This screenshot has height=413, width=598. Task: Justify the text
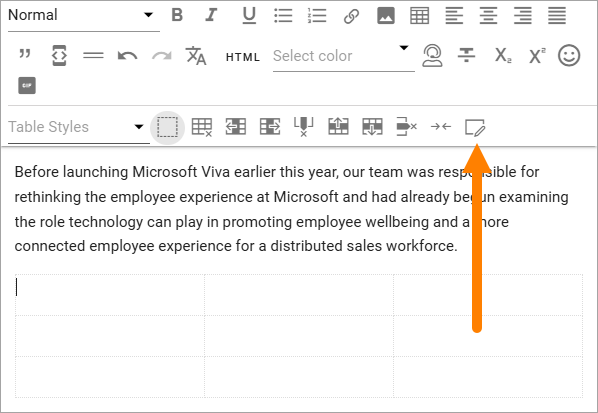click(557, 16)
